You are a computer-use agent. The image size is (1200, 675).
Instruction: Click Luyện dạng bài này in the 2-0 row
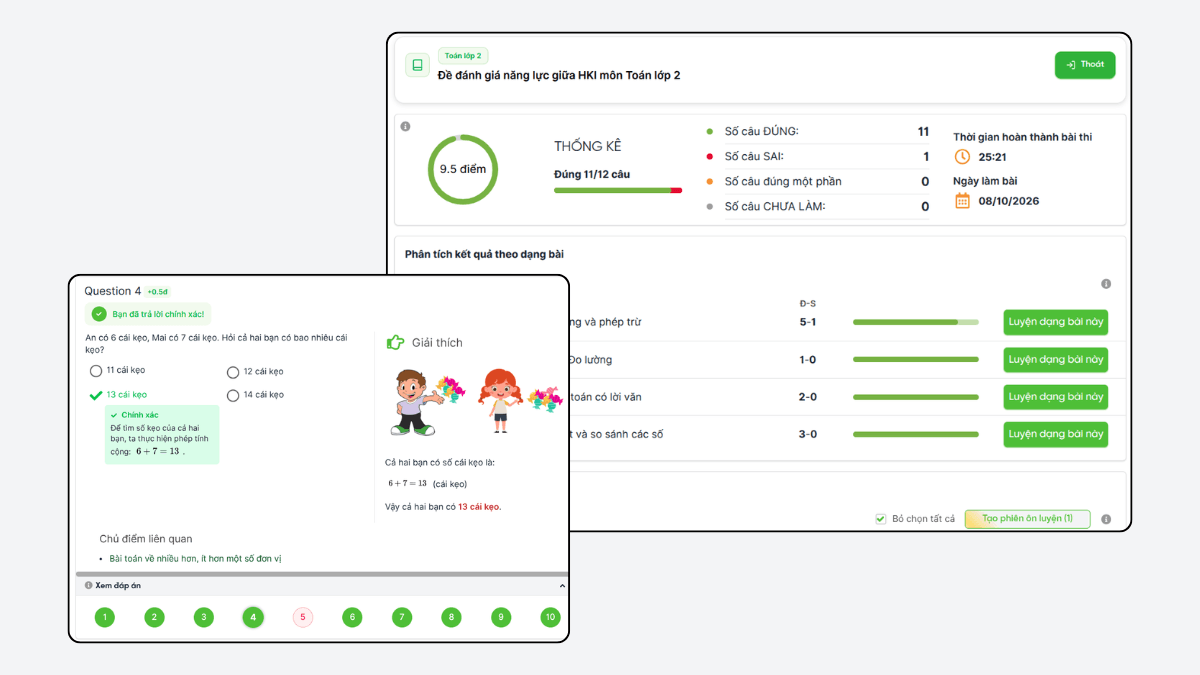[x=1056, y=397]
